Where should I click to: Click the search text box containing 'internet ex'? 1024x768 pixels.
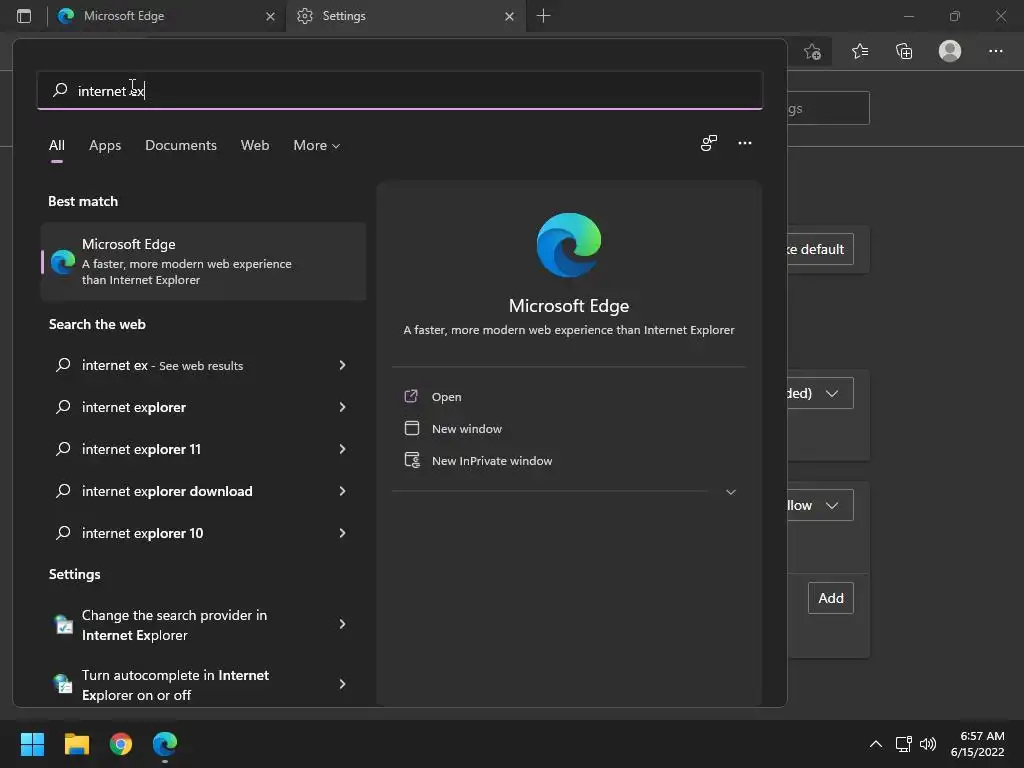[x=400, y=90]
